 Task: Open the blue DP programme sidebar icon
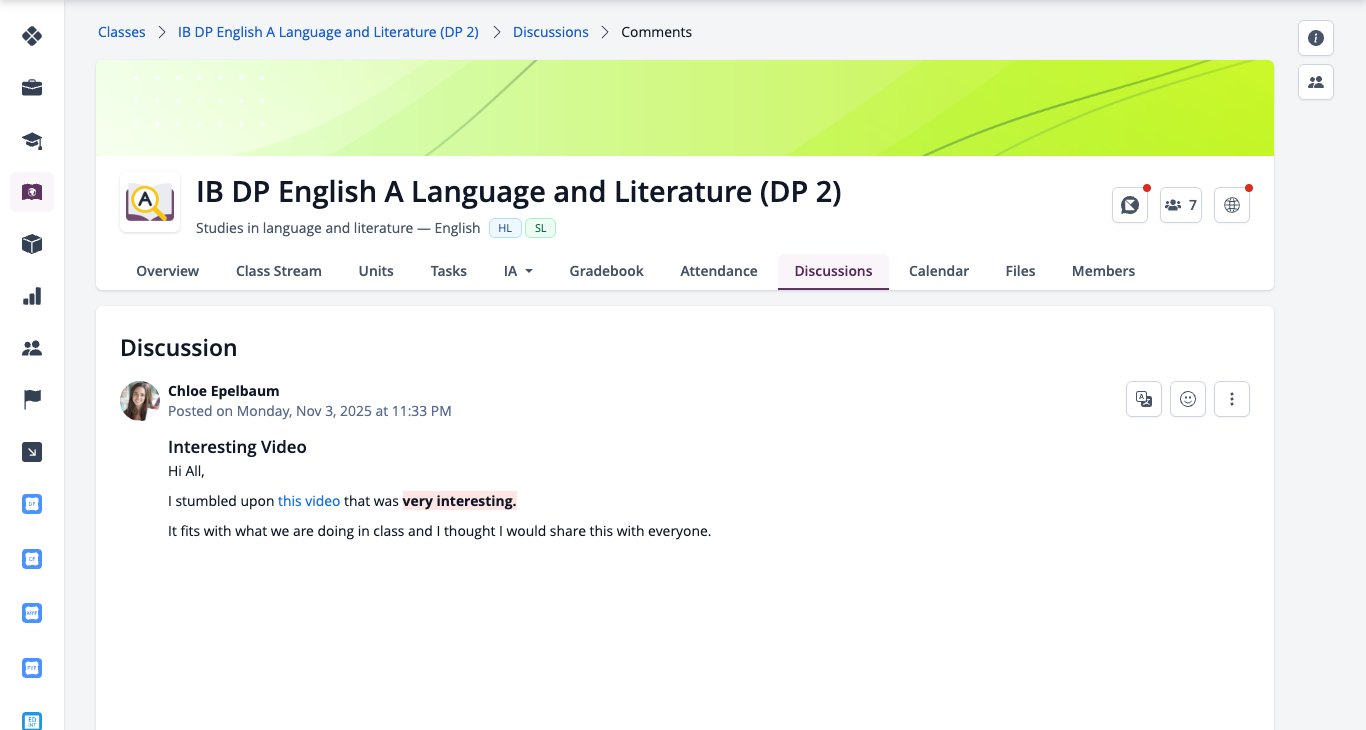pyautogui.click(x=32, y=504)
